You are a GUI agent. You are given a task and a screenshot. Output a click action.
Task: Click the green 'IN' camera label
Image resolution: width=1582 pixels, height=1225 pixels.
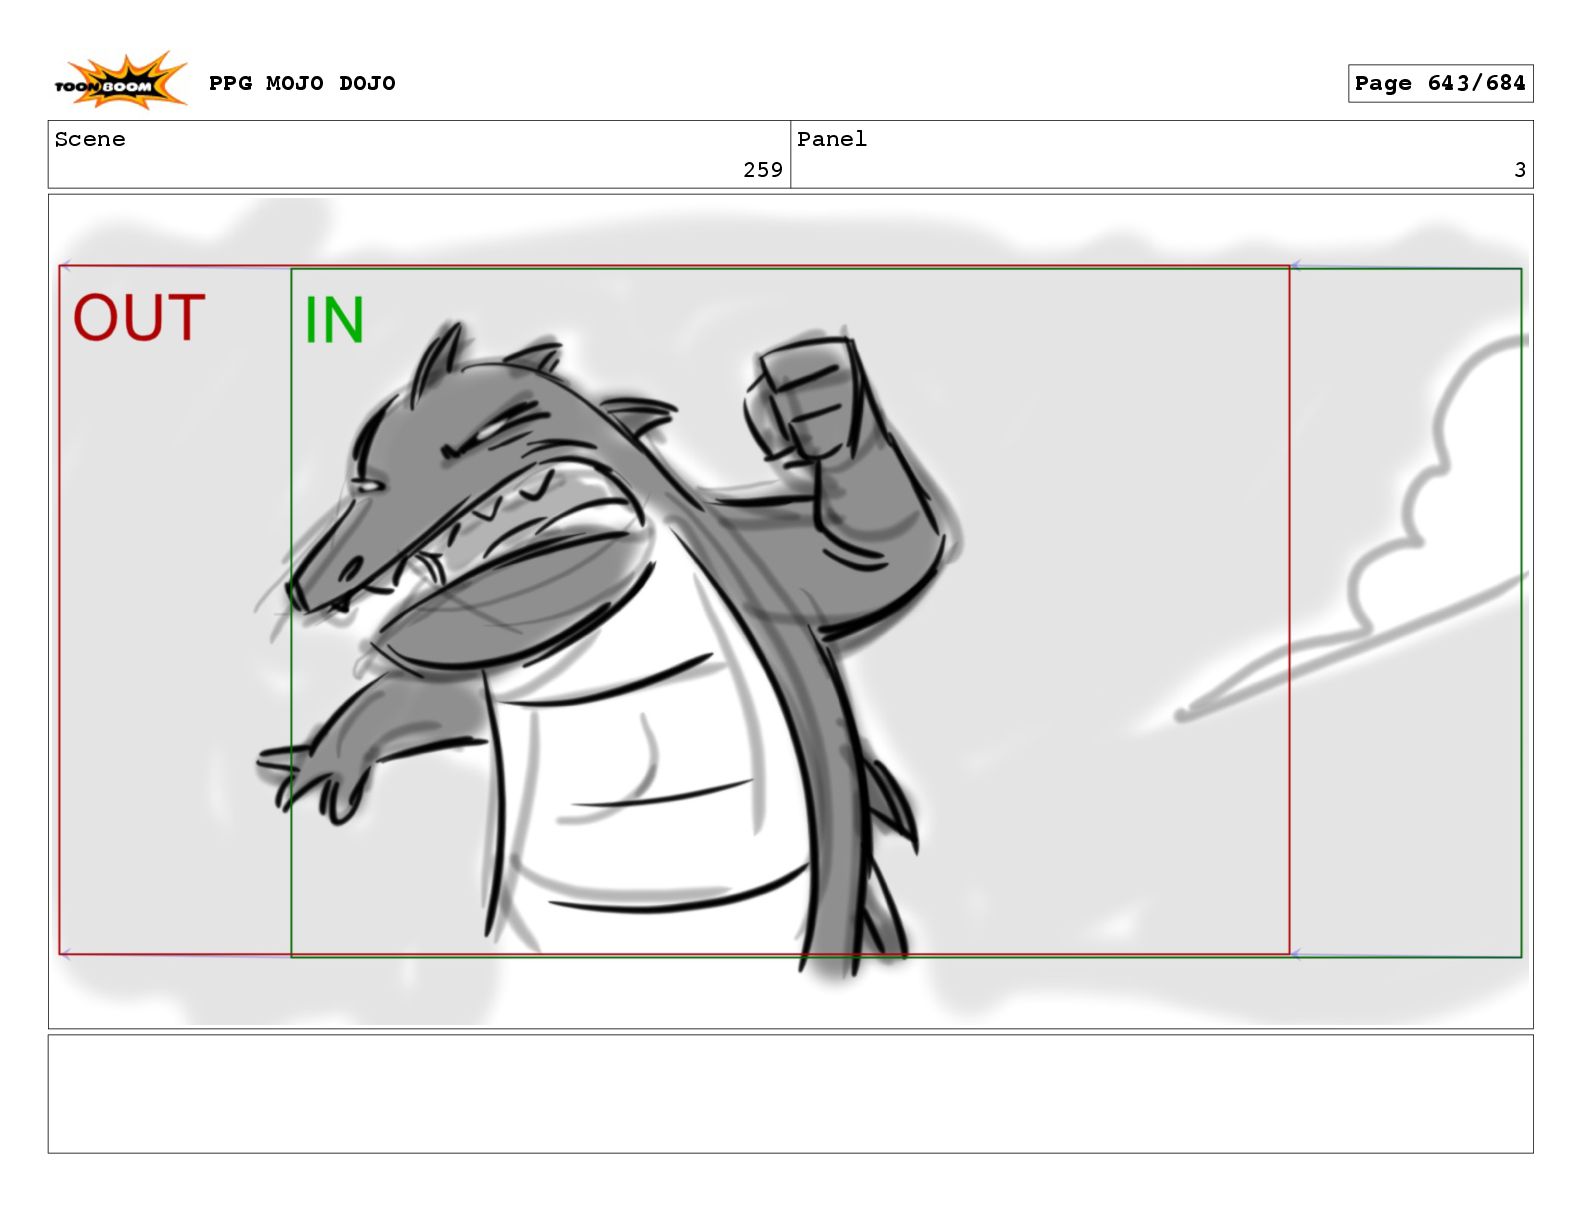coord(334,320)
